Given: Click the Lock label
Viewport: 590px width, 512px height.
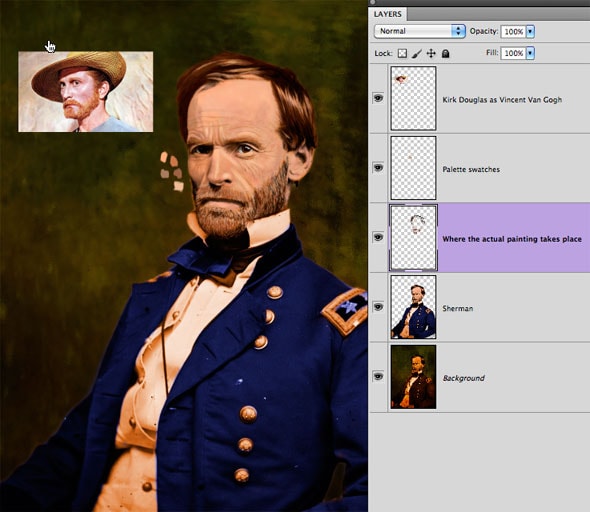Looking at the screenshot, I should pos(383,53).
